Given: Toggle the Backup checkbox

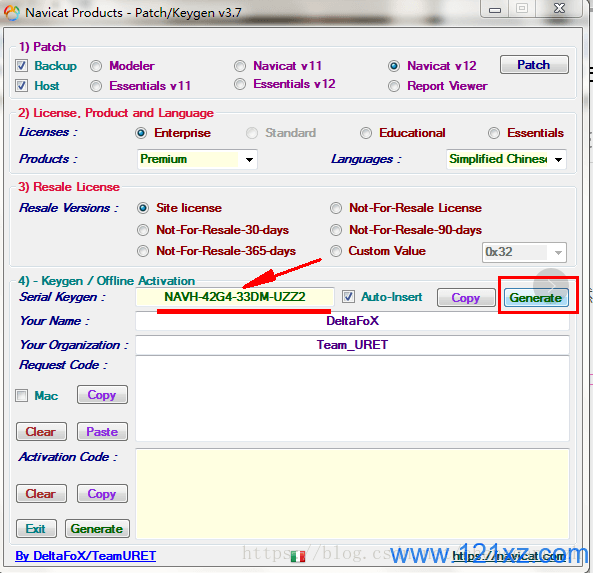Looking at the screenshot, I should pos(21,66).
